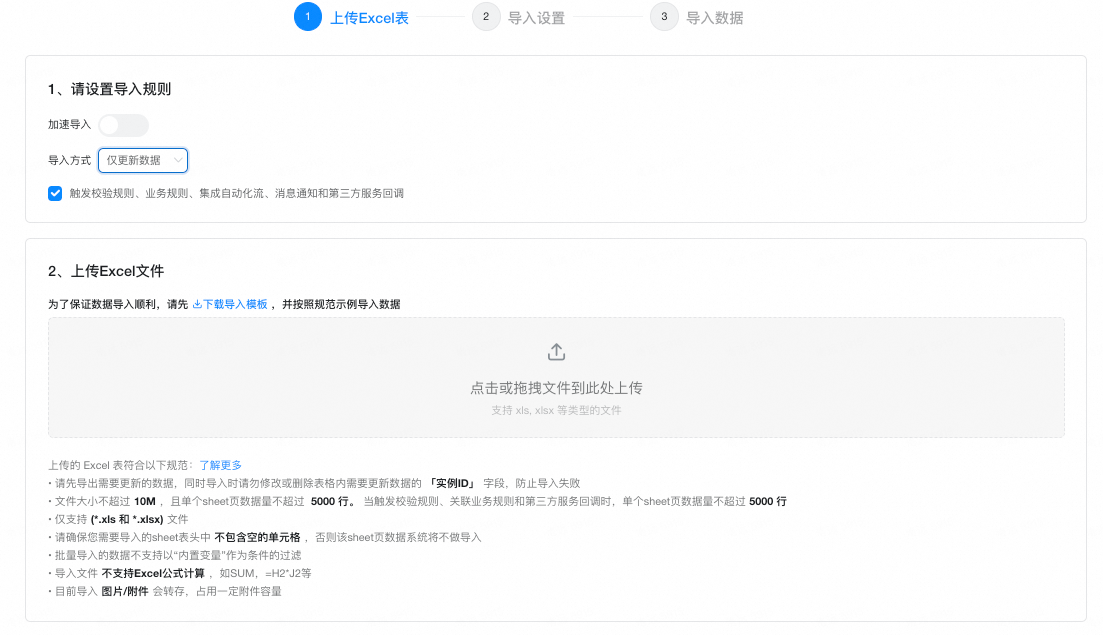Select the 上传Excel表 step label
The width and height of the screenshot is (1103, 635).
[x=369, y=18]
